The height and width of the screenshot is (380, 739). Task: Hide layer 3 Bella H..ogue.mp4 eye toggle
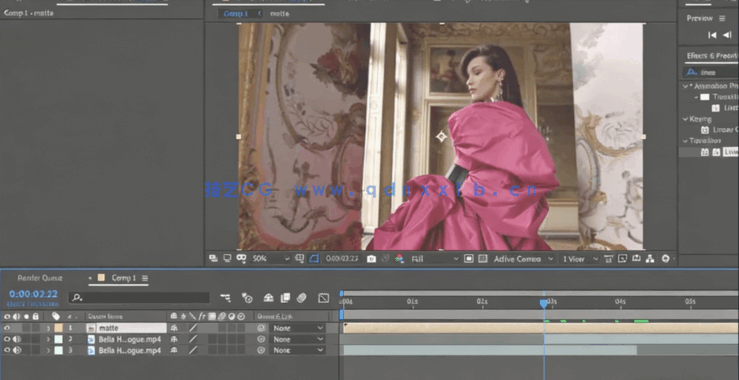7,350
